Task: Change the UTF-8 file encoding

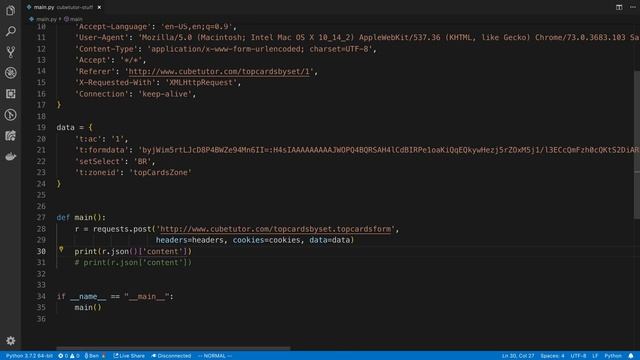Action: point(578,356)
